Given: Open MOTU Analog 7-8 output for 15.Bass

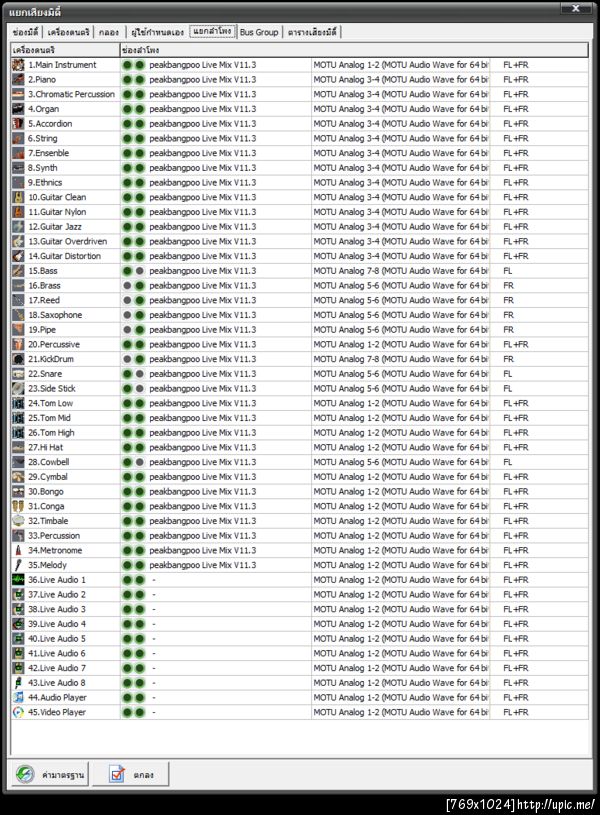Looking at the screenshot, I should [400, 271].
